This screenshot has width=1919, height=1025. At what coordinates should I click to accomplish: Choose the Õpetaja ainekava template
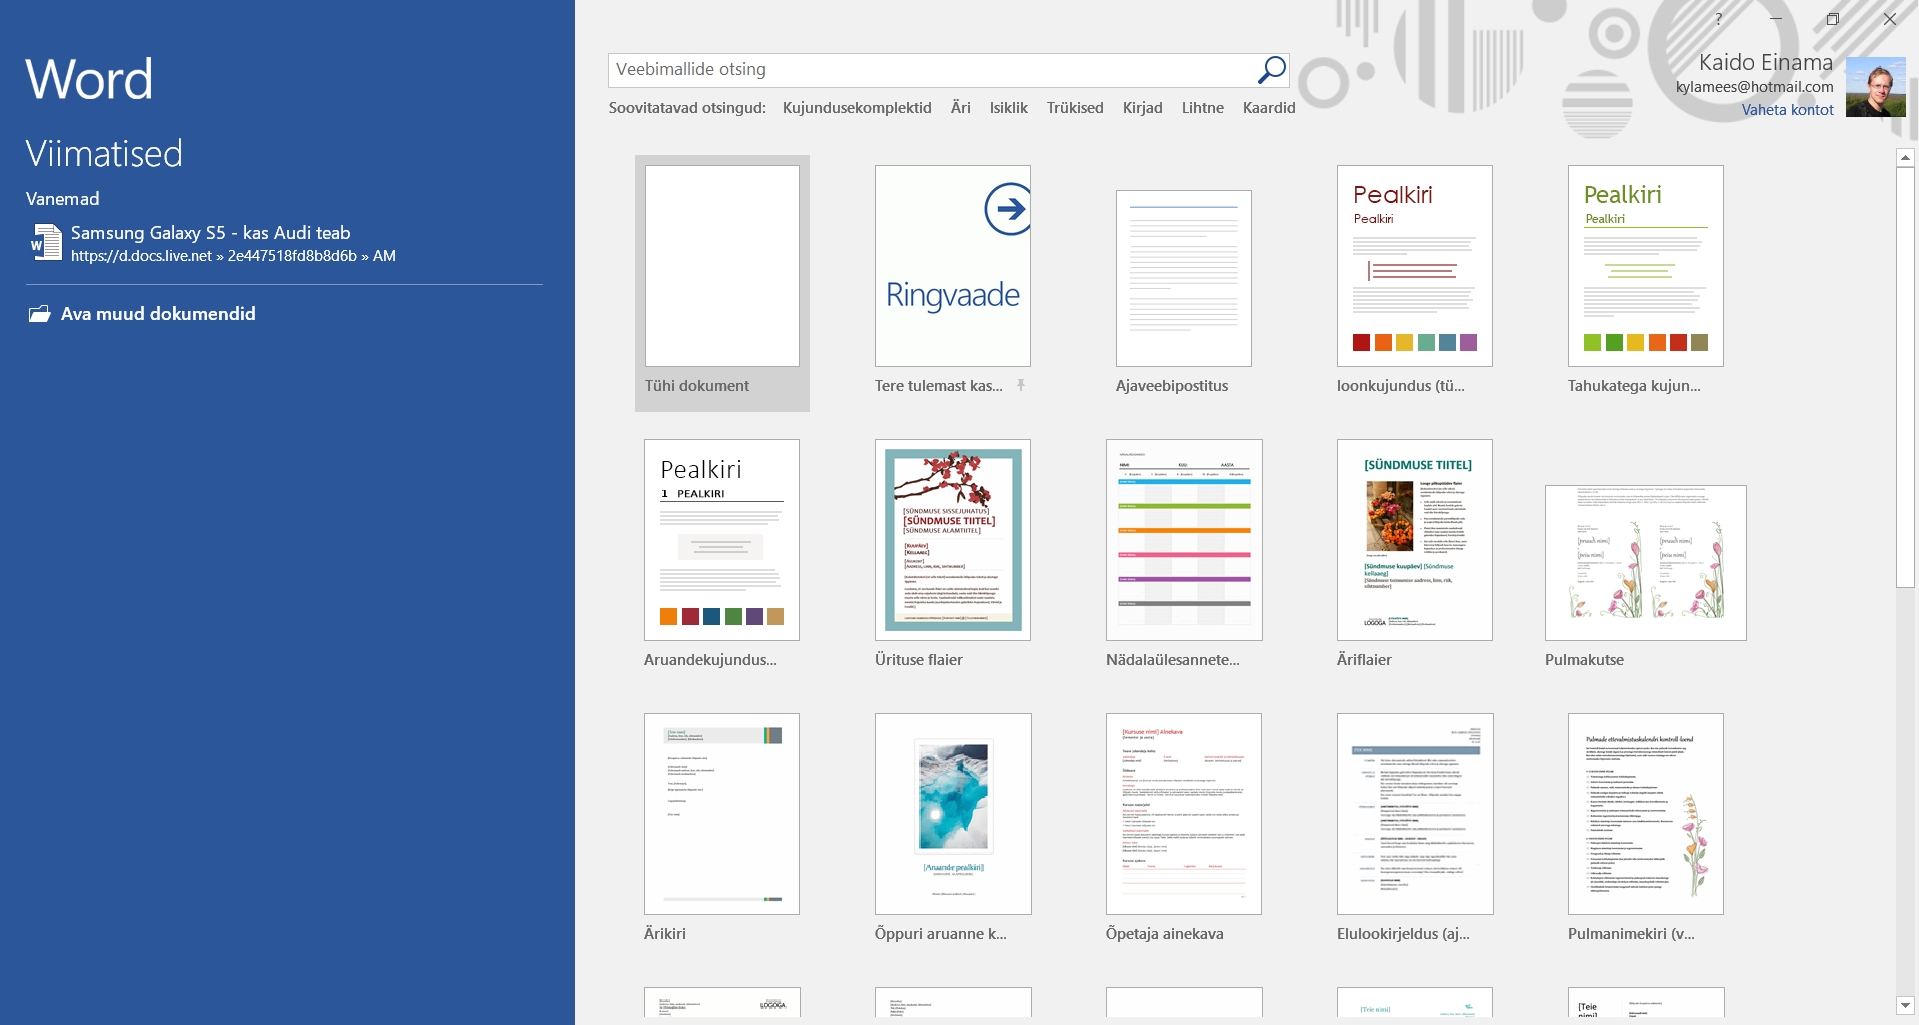1184,814
